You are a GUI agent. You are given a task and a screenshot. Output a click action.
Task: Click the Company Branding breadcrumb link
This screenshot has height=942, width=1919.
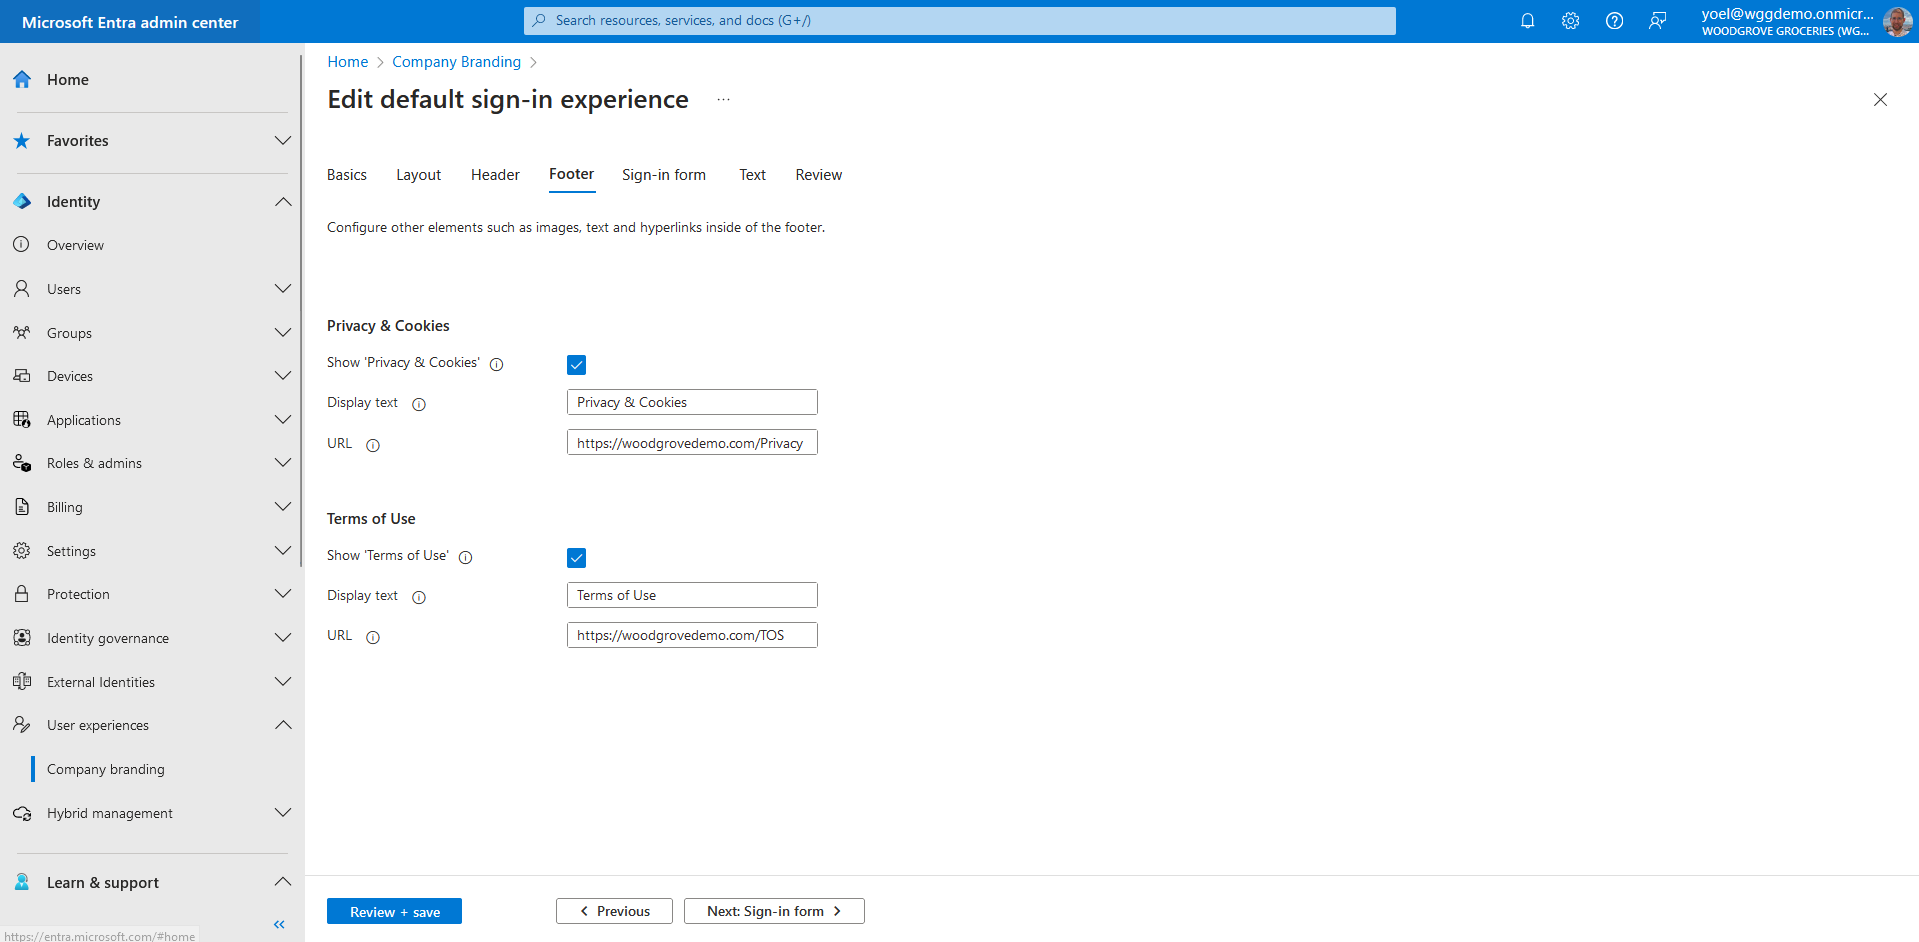pos(456,62)
